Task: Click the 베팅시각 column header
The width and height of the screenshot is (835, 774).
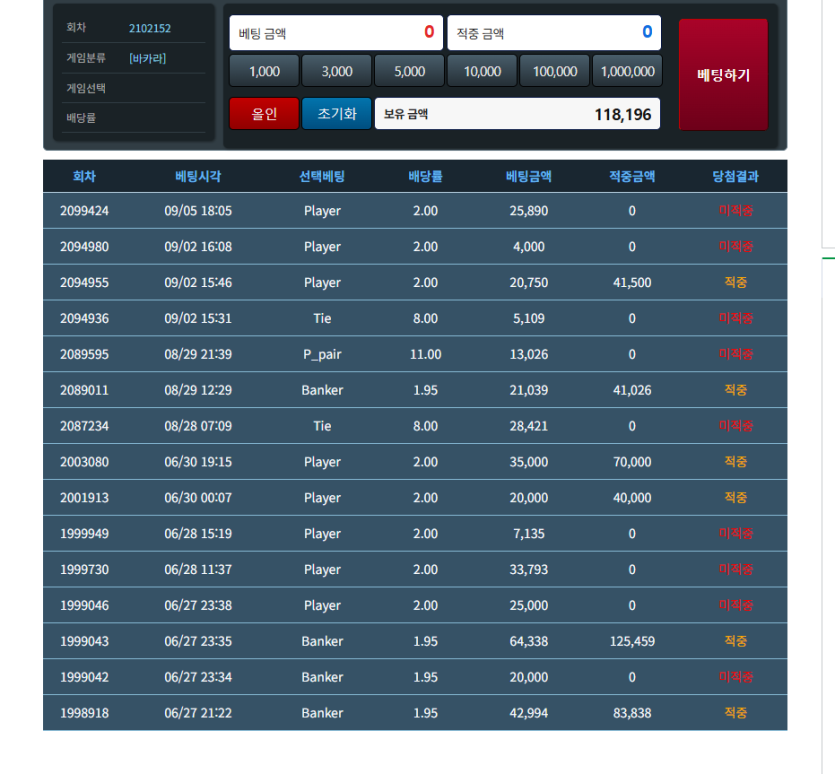Action: (x=198, y=176)
